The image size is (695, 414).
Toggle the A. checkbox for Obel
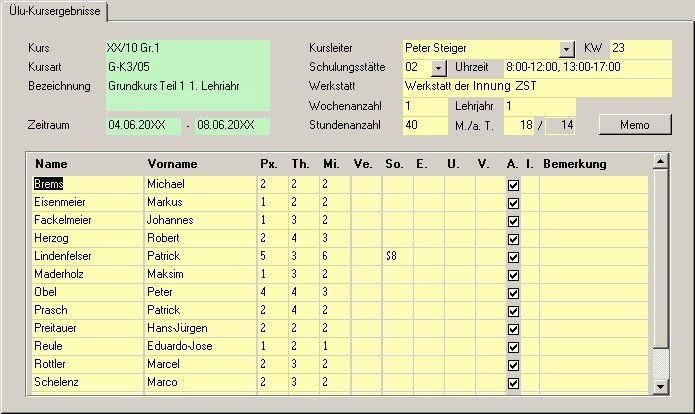(514, 293)
